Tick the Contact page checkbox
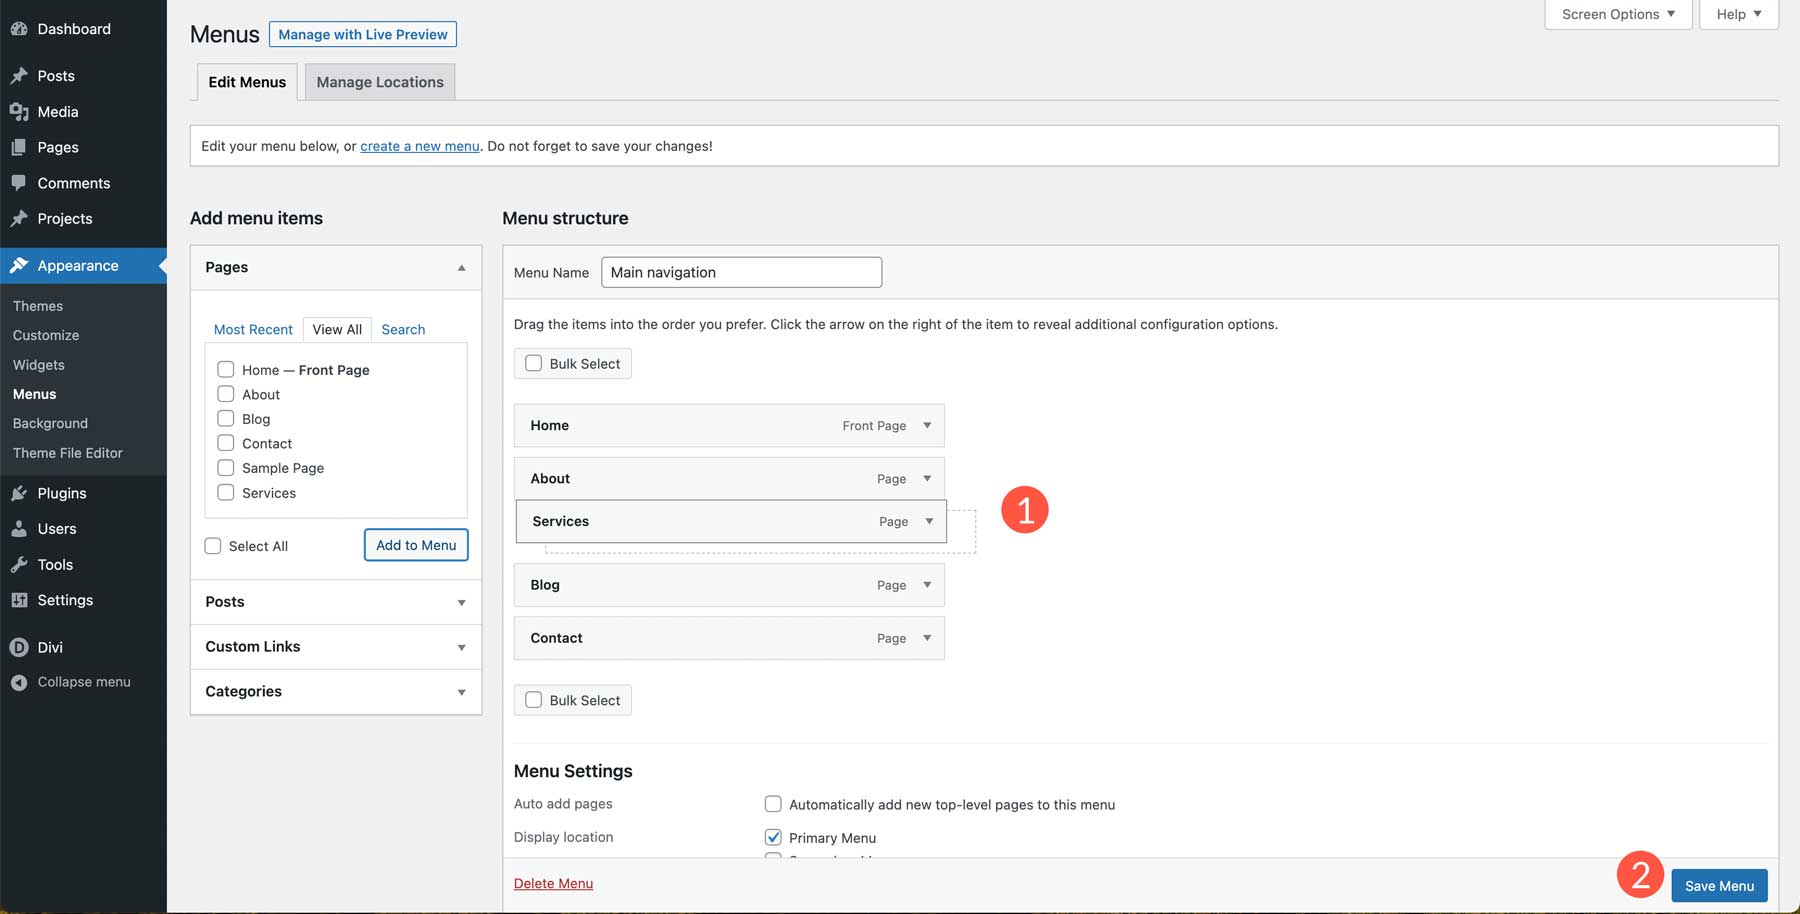 click(226, 443)
